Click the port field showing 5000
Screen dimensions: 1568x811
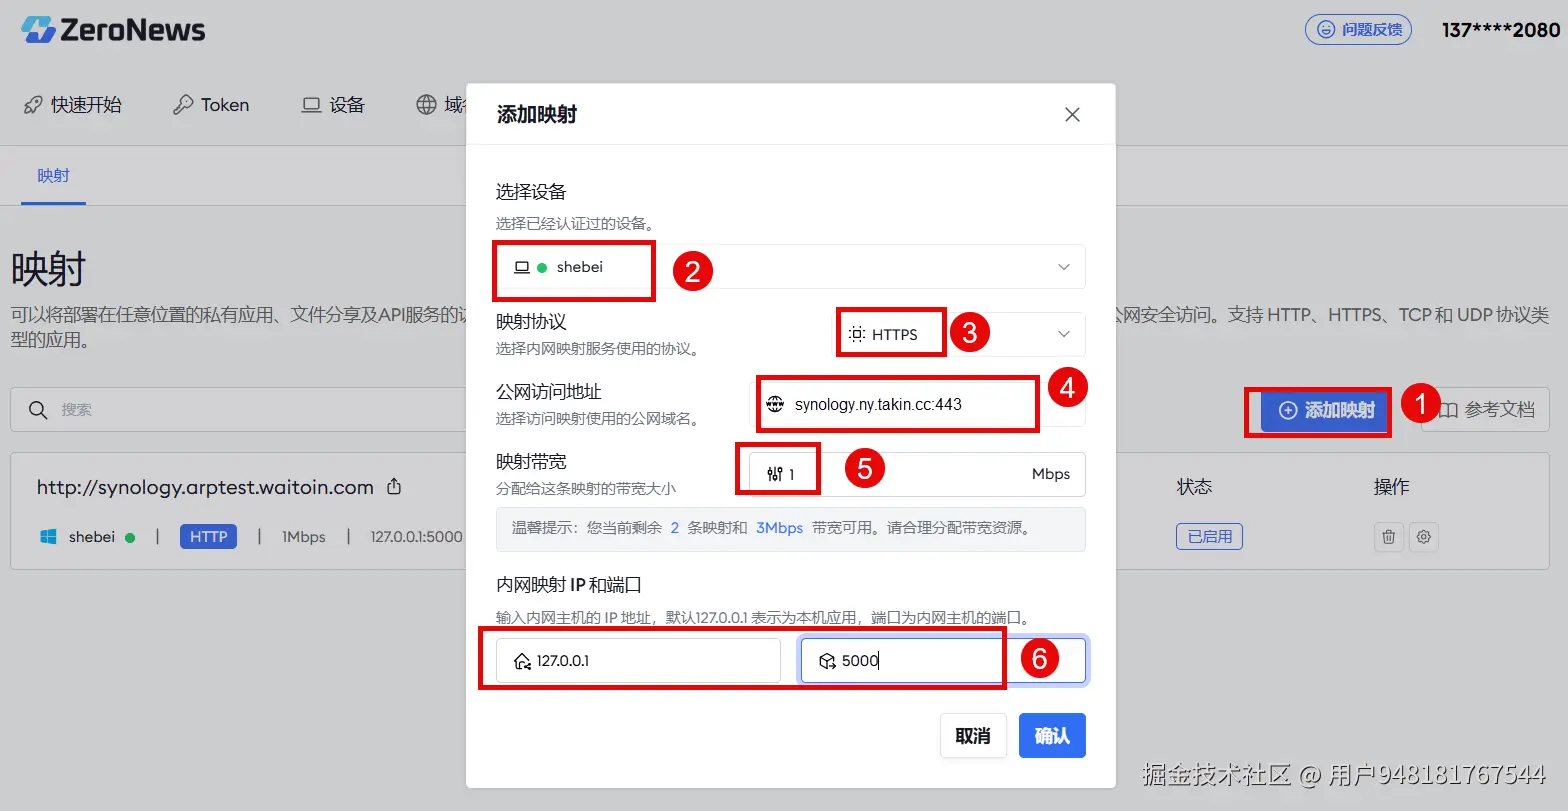tap(943, 660)
